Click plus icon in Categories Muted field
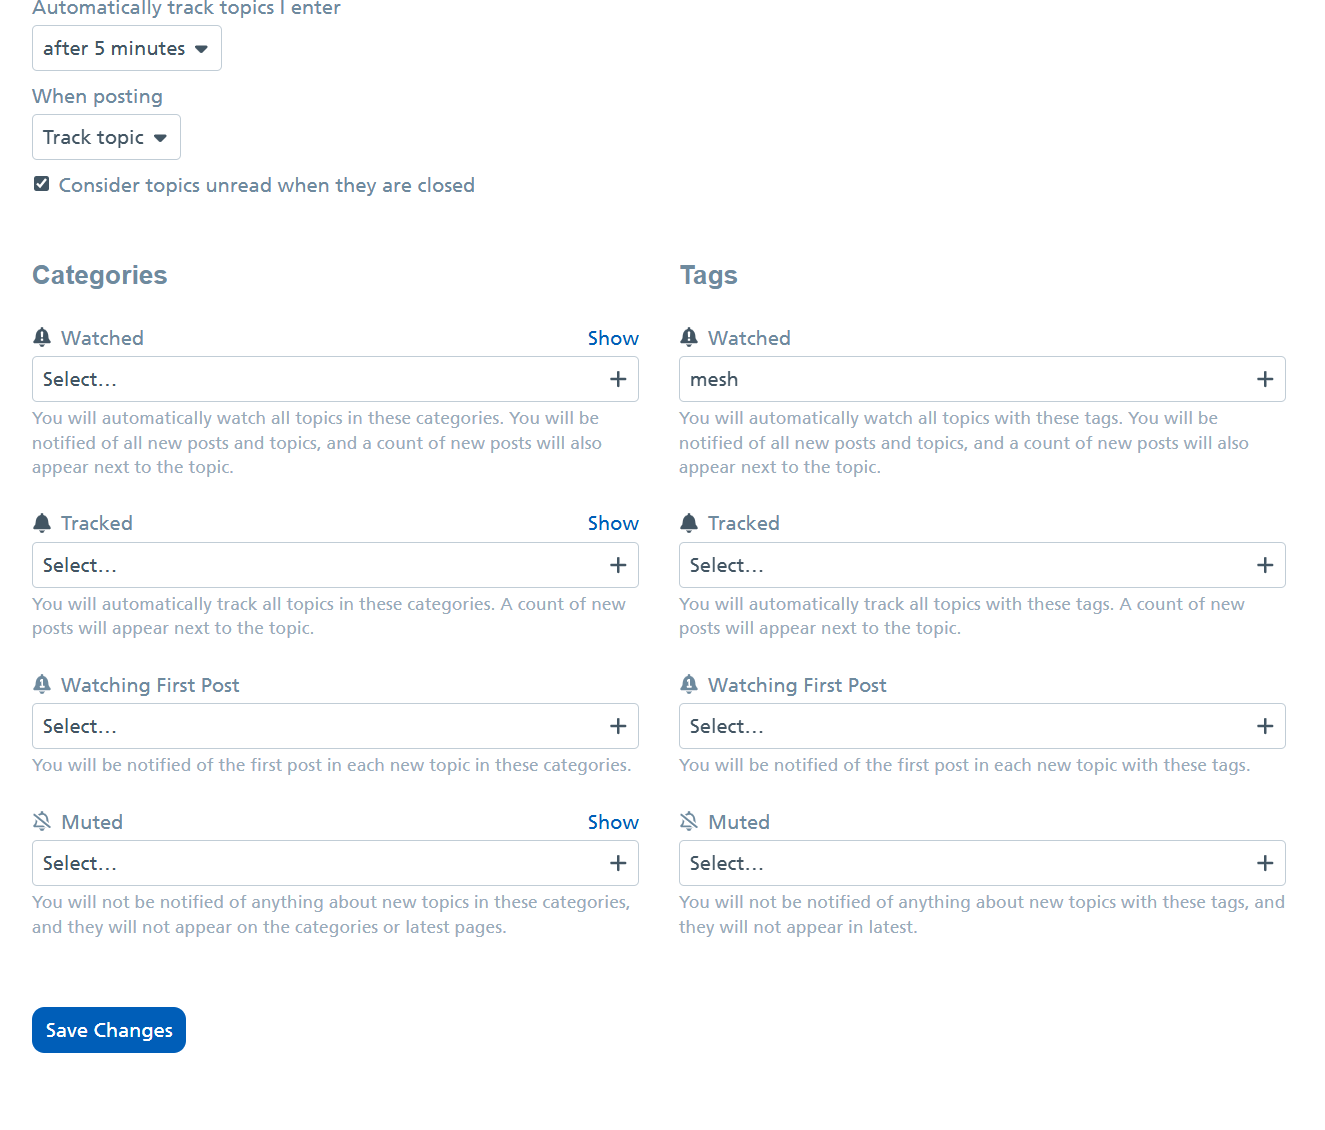 (x=618, y=863)
